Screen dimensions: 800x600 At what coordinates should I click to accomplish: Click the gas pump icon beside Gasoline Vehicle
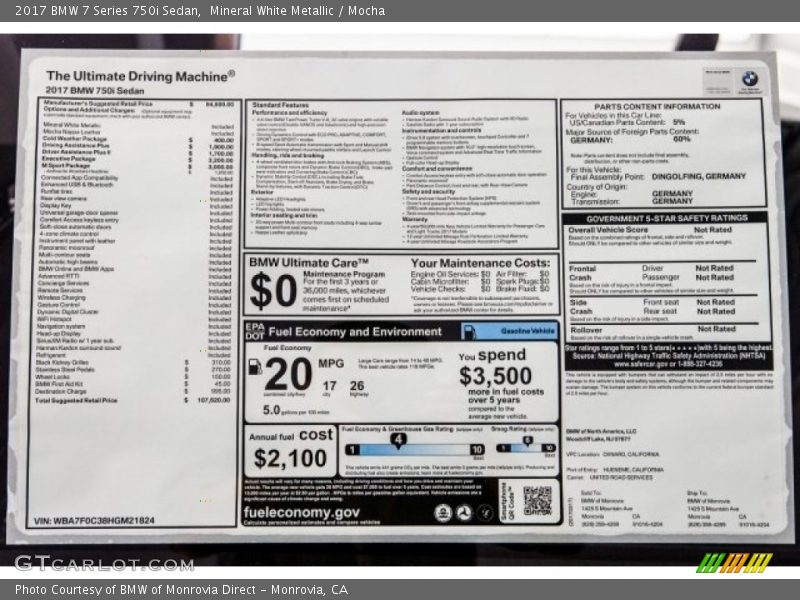[468, 331]
